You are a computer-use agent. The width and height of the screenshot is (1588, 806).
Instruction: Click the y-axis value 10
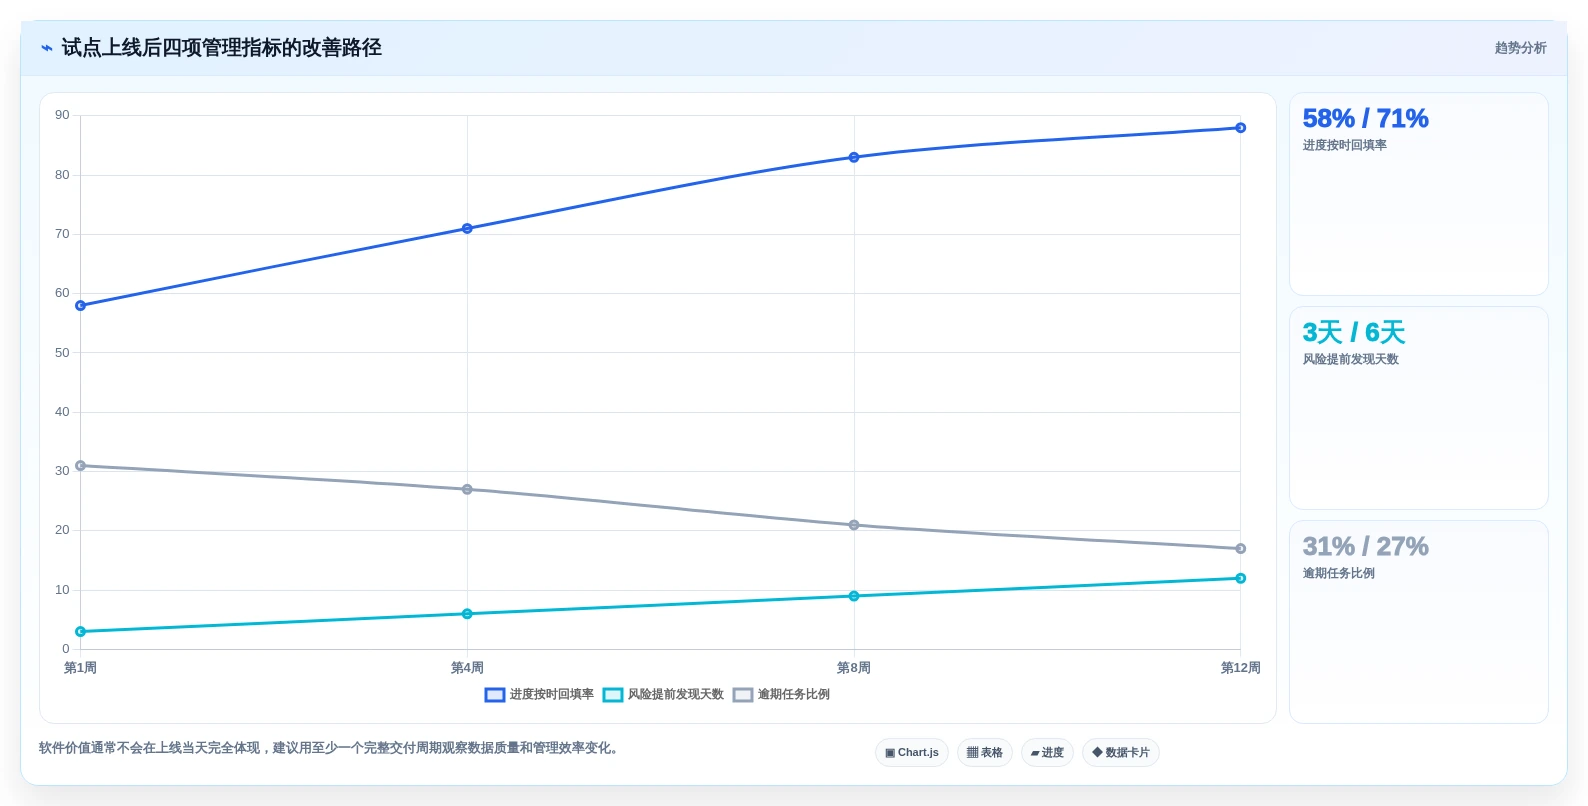click(63, 590)
